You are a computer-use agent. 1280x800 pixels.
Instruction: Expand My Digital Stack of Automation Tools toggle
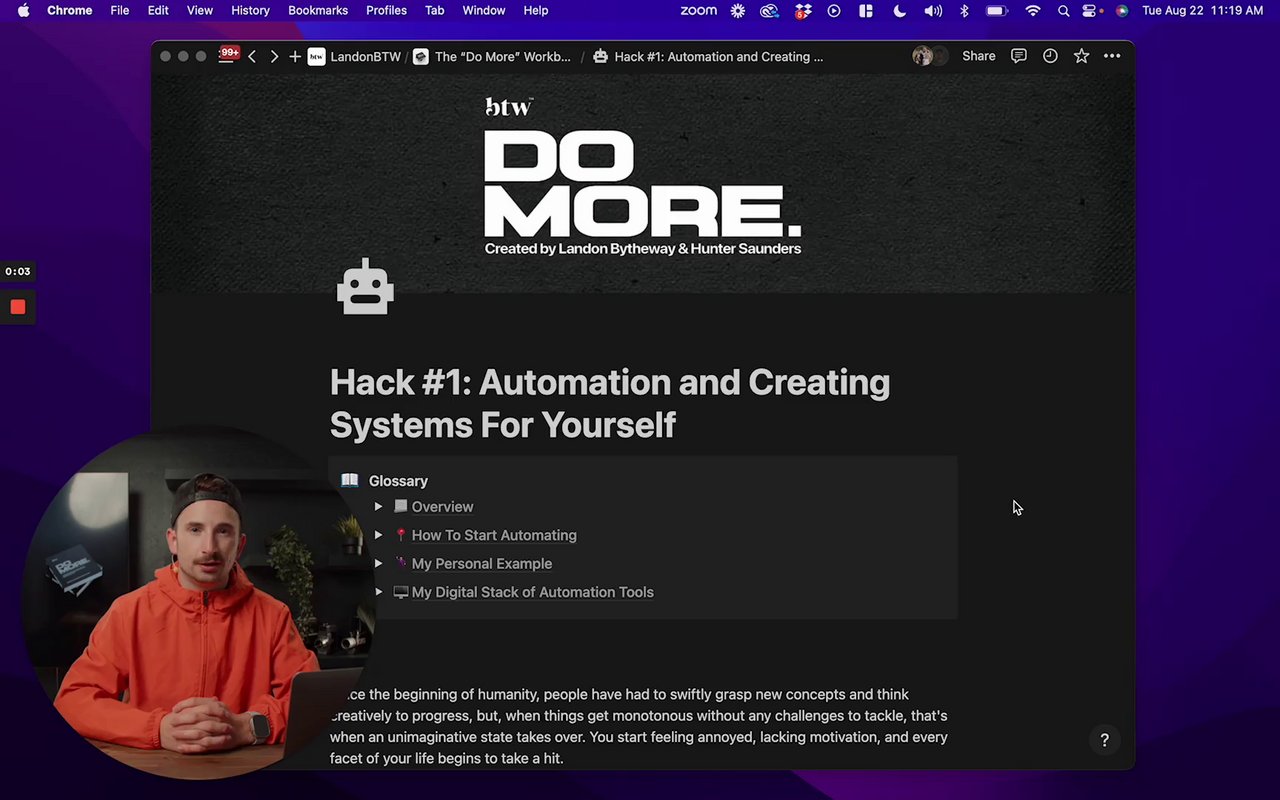tap(378, 592)
